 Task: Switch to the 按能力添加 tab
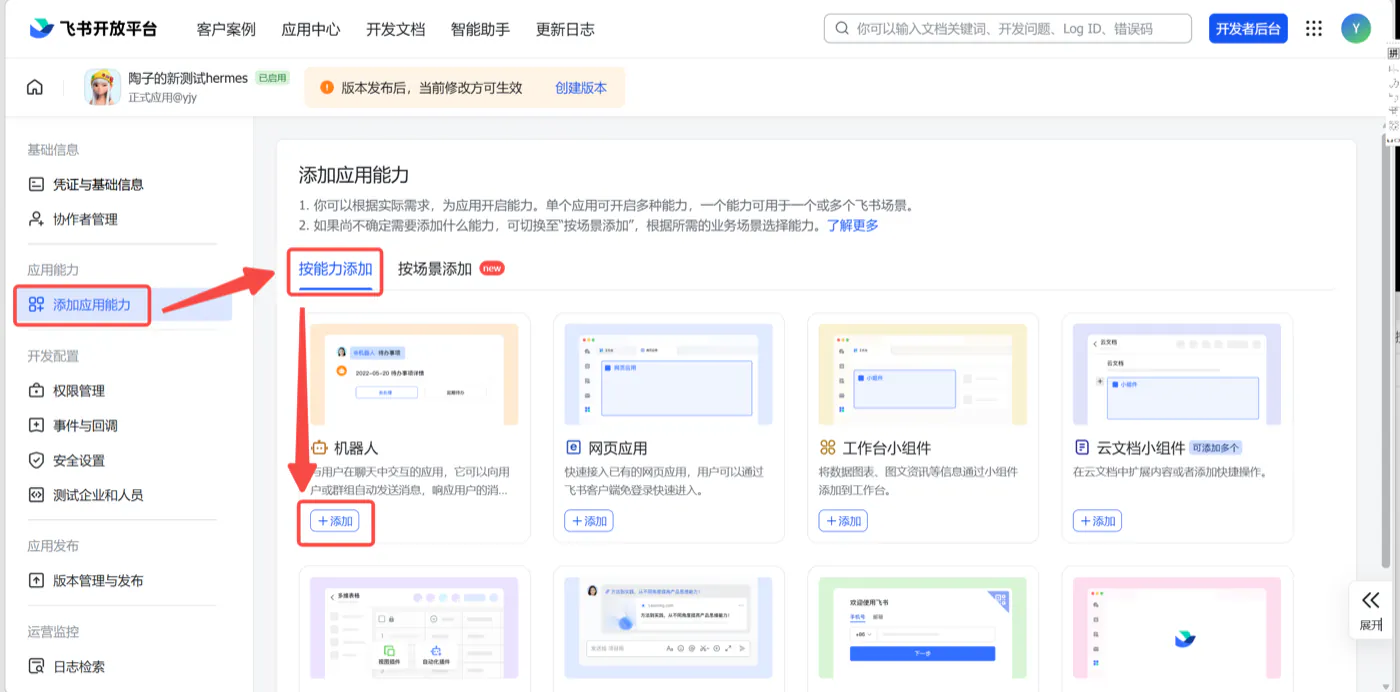[336, 269]
